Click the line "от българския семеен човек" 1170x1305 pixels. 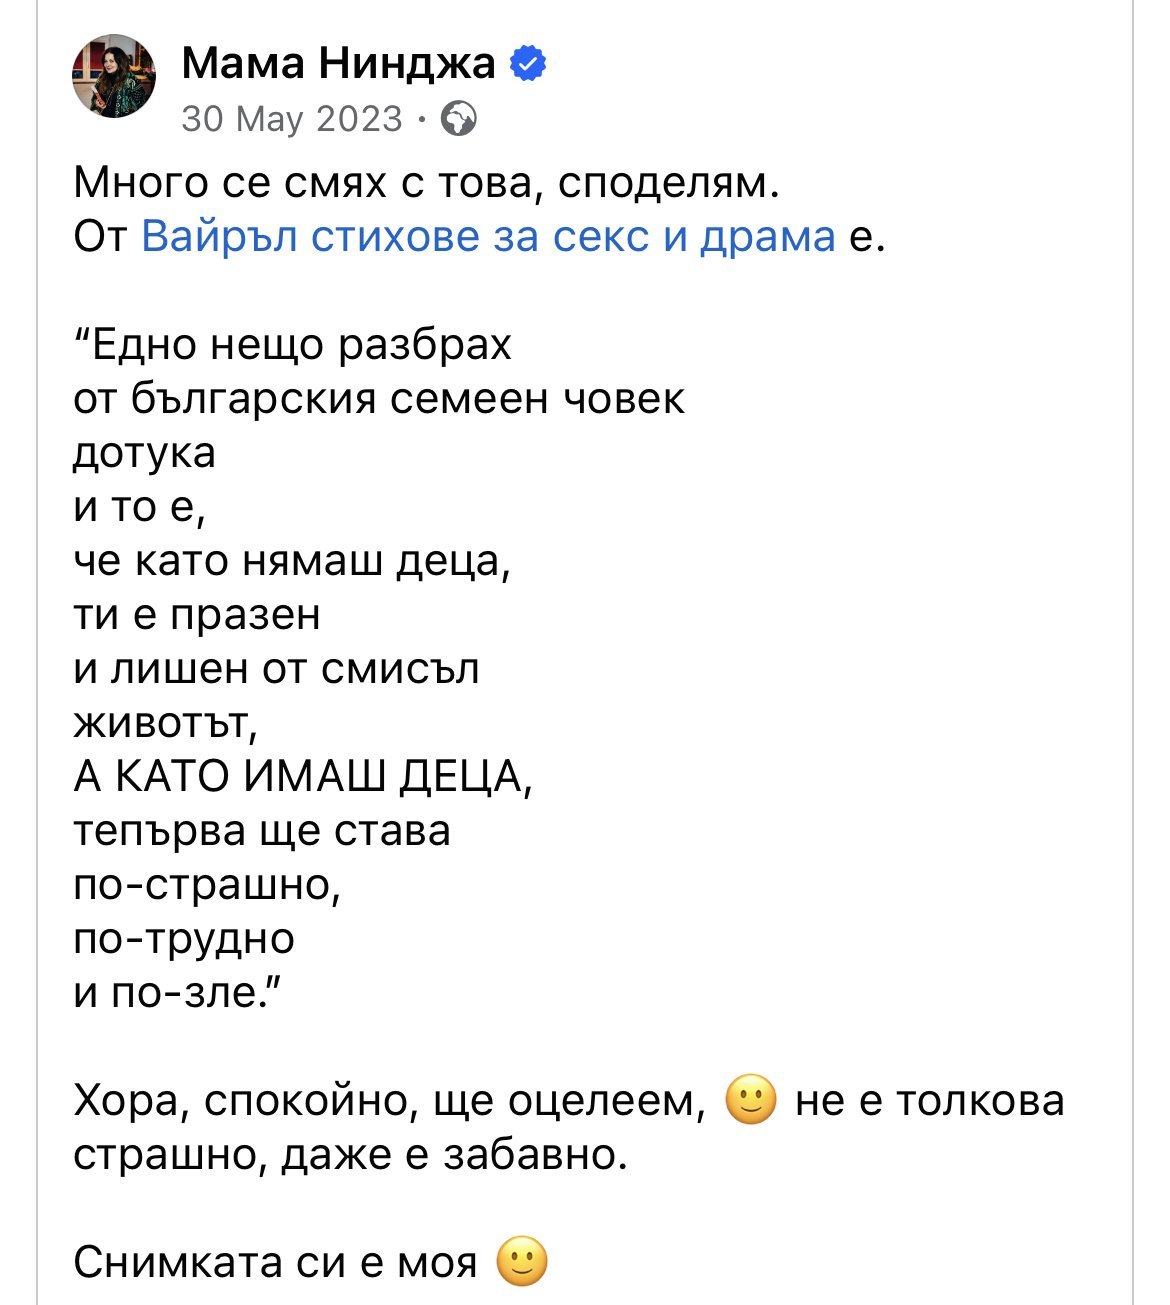point(380,399)
